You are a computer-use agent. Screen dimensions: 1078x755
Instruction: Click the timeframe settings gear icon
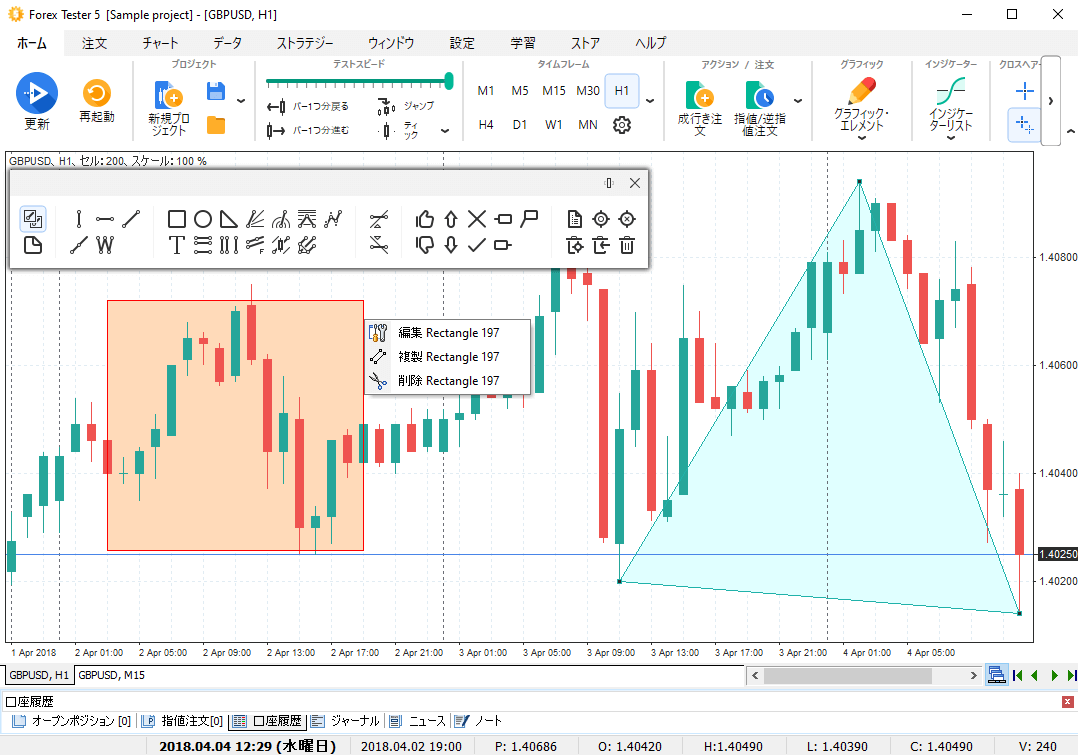click(622, 125)
